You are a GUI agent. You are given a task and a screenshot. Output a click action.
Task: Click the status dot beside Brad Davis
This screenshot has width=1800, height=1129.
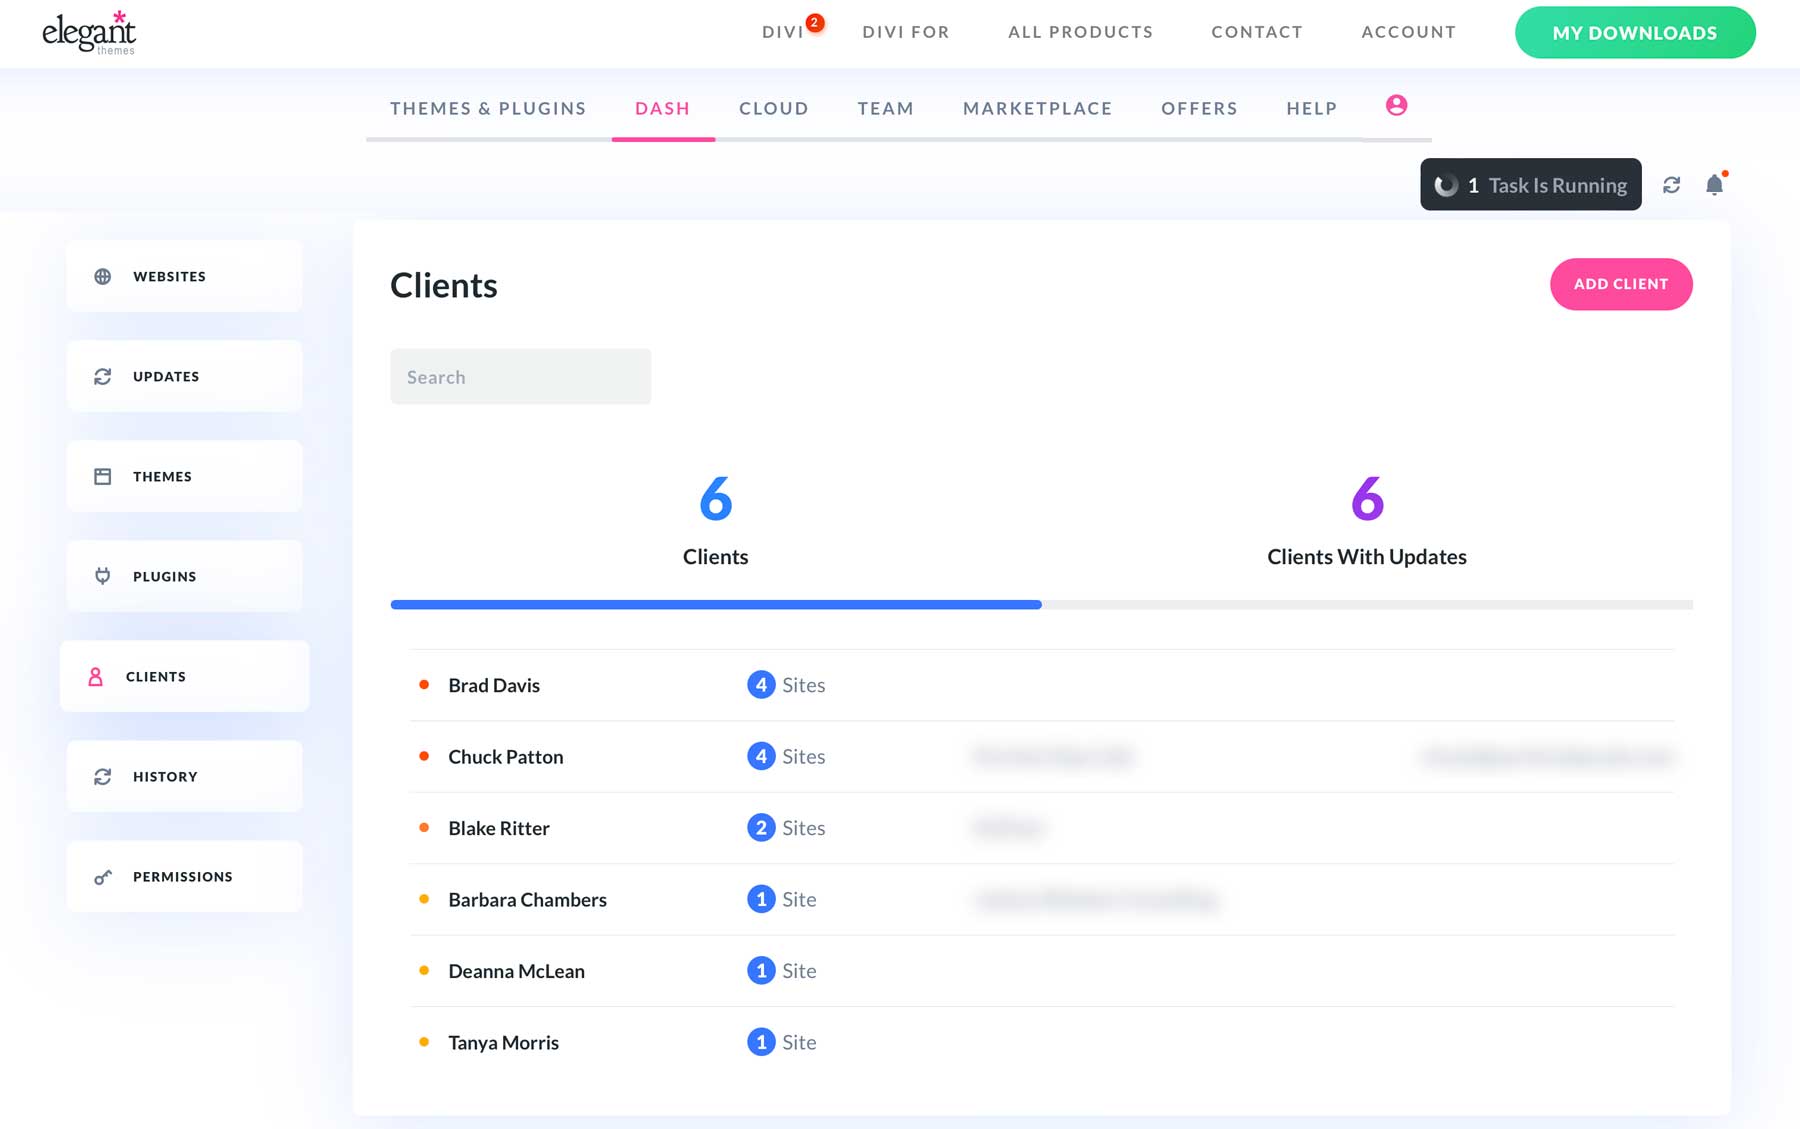[424, 685]
